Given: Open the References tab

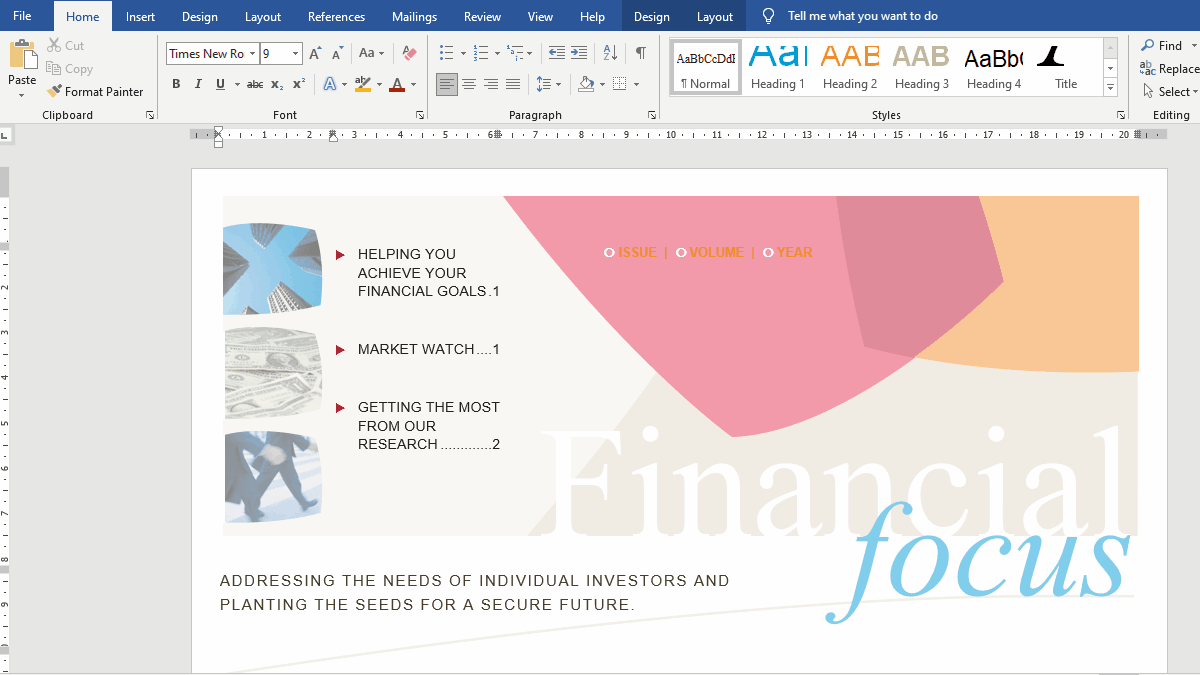Looking at the screenshot, I should click(336, 16).
